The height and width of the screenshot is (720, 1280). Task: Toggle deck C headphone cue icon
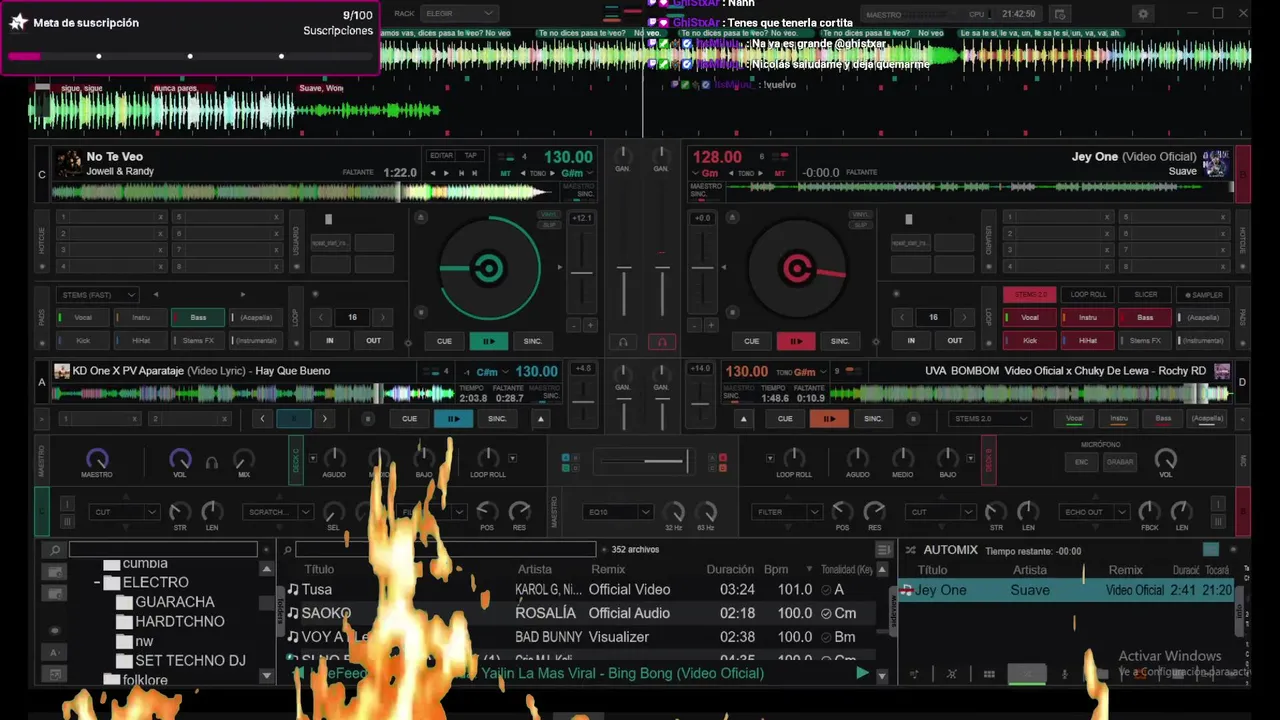623,342
